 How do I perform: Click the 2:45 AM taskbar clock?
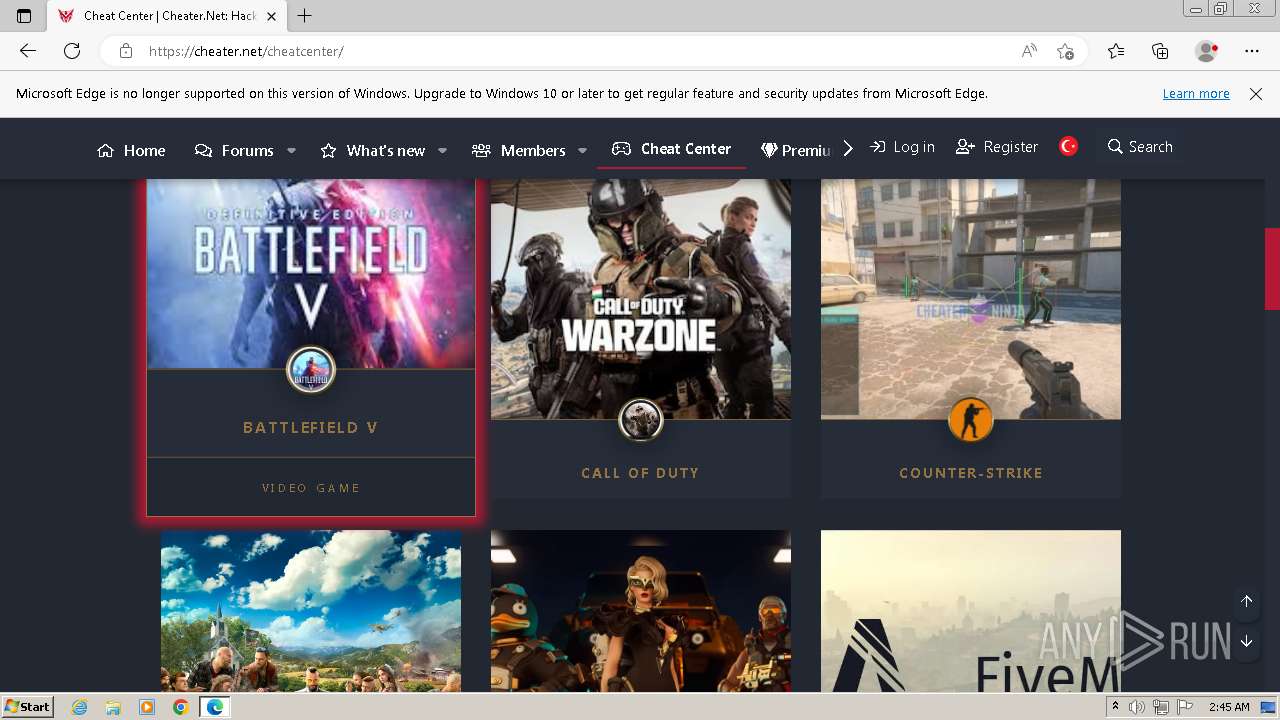point(1229,707)
